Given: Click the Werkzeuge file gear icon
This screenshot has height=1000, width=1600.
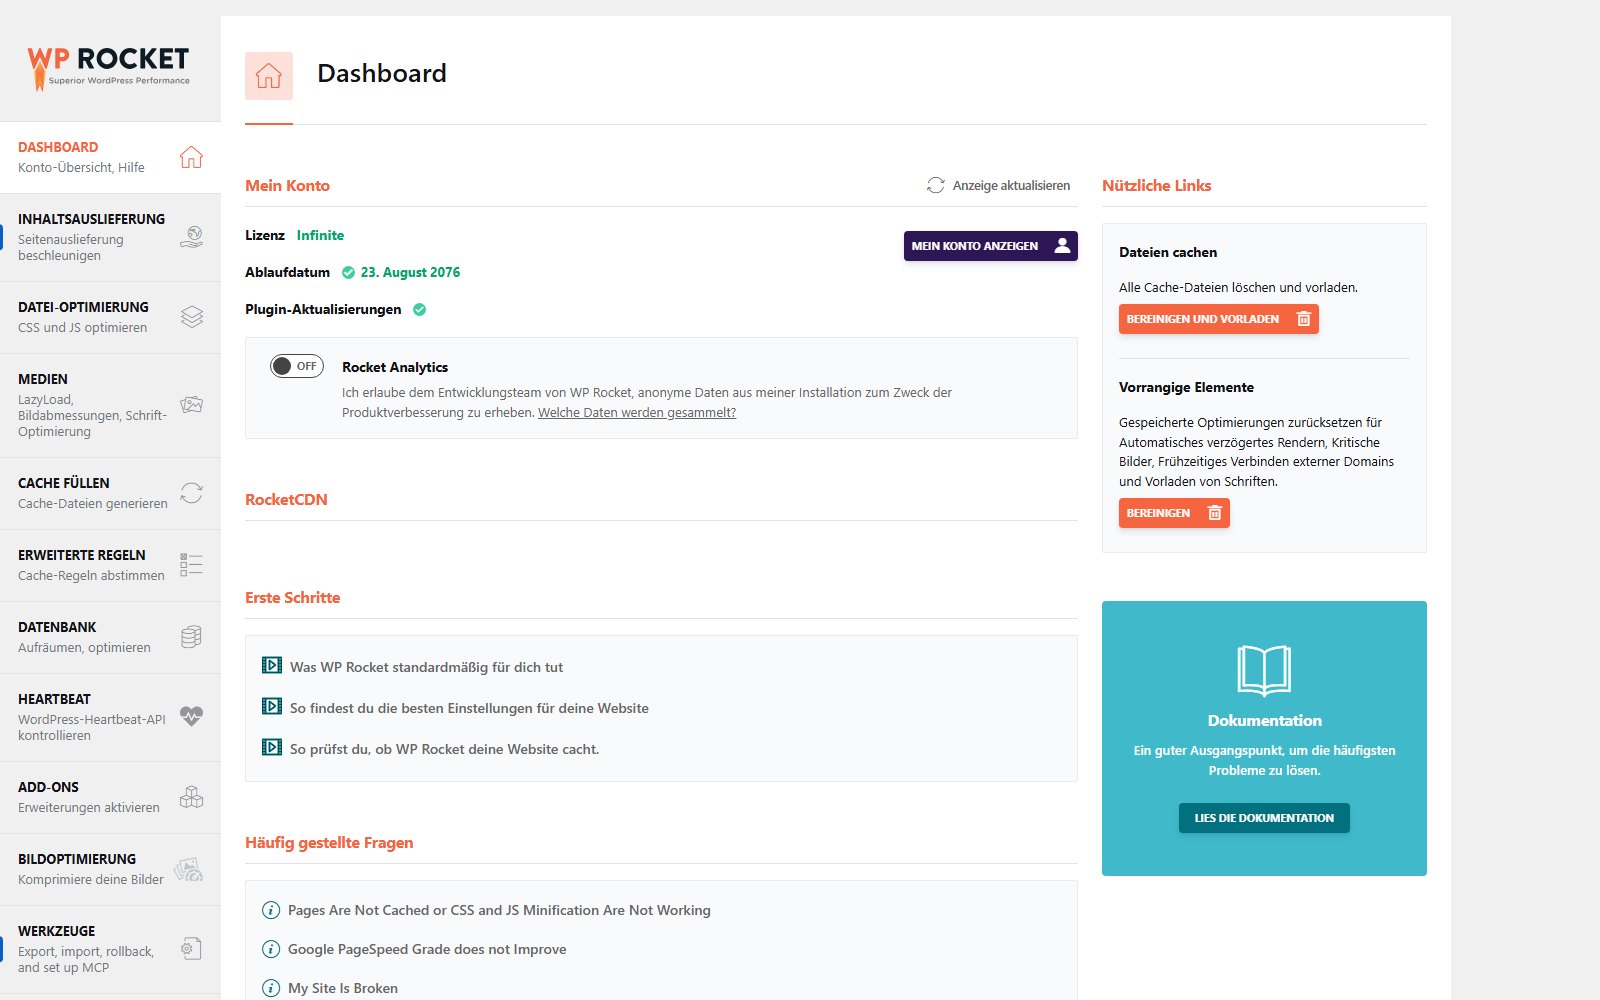Looking at the screenshot, I should coord(191,949).
